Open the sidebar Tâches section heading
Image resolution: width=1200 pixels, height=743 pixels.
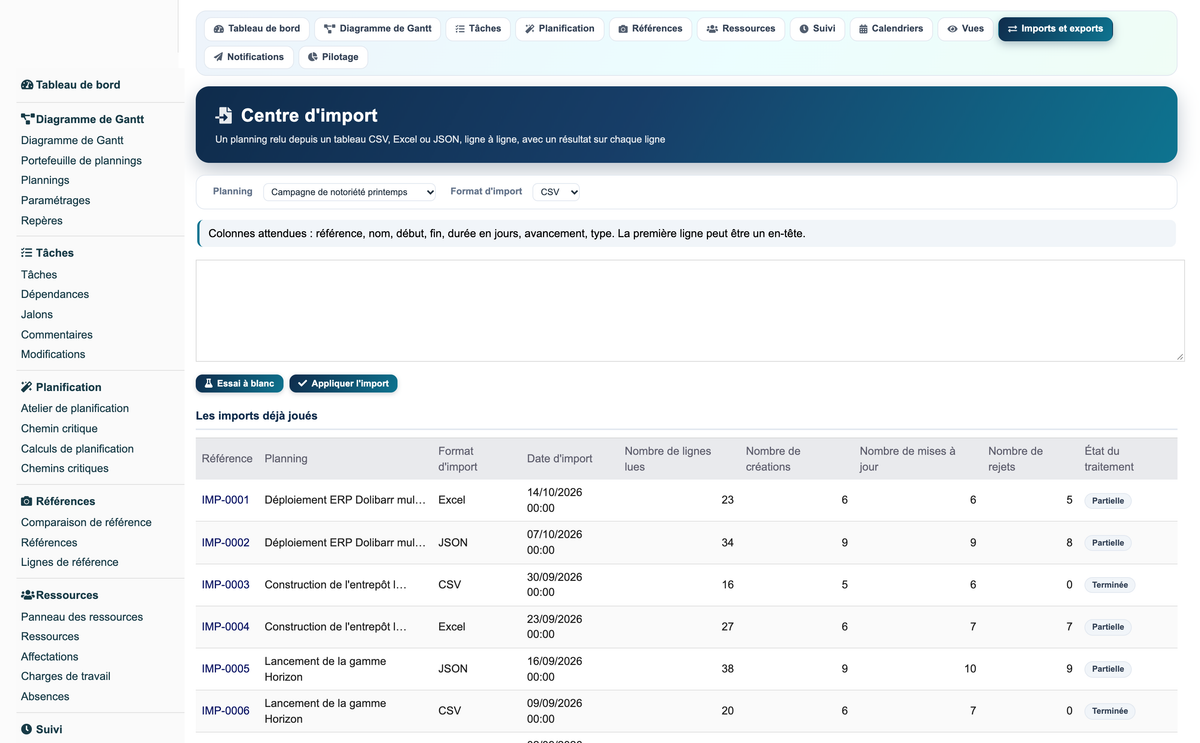[x=47, y=253]
